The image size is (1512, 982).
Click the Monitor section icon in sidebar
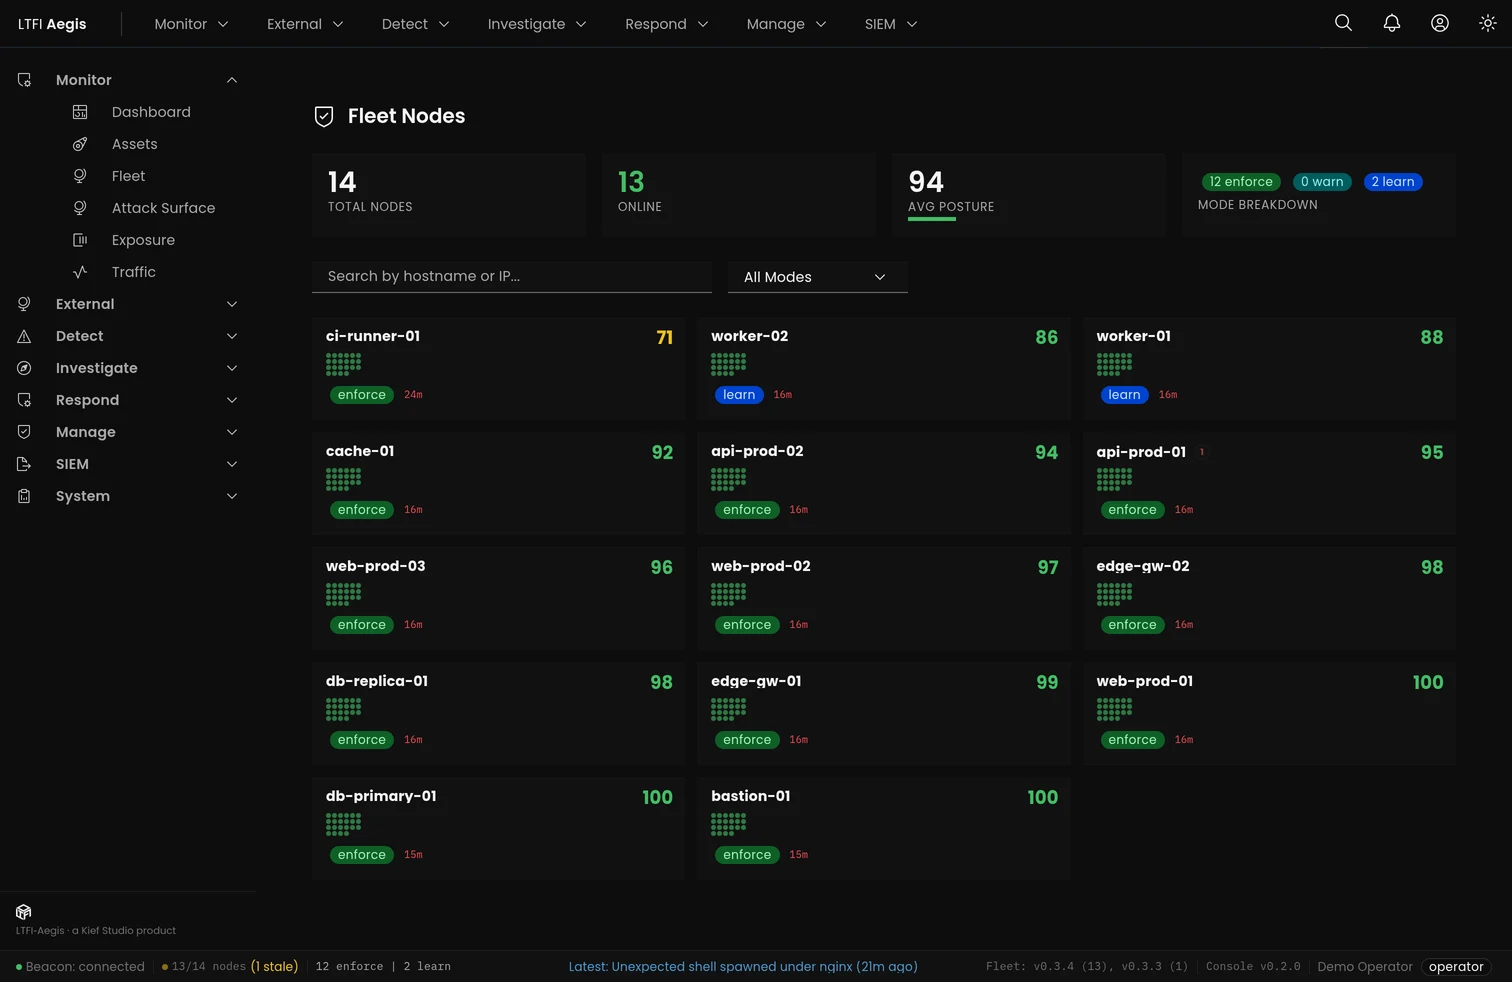point(24,80)
